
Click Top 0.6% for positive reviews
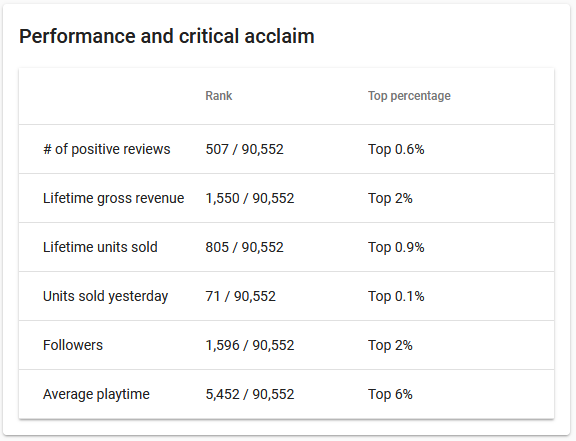396,149
